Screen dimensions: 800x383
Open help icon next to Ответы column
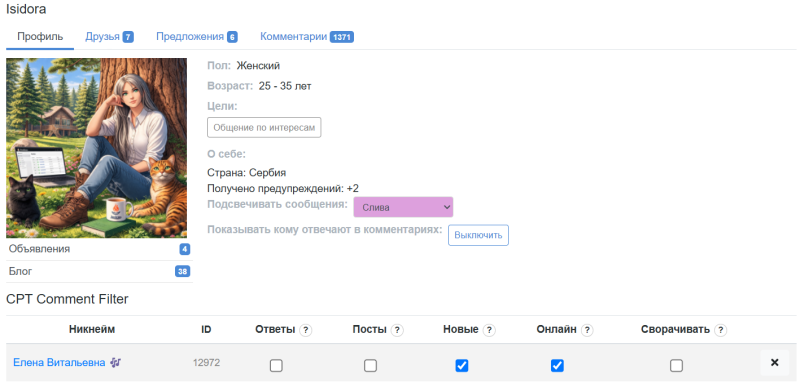(x=306, y=330)
